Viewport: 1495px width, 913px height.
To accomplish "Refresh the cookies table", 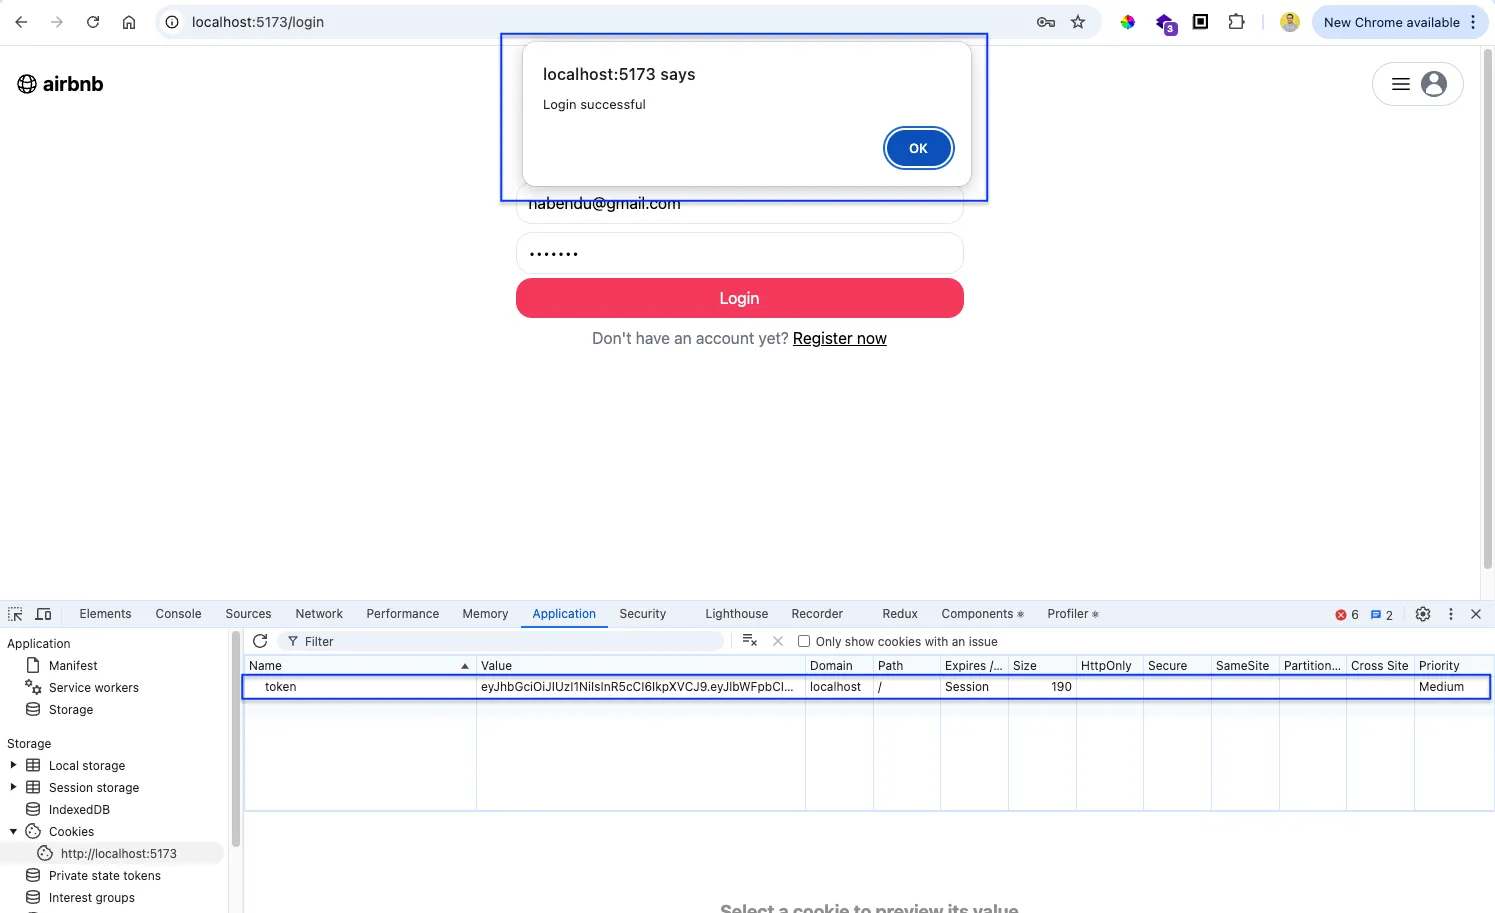I will 260,641.
